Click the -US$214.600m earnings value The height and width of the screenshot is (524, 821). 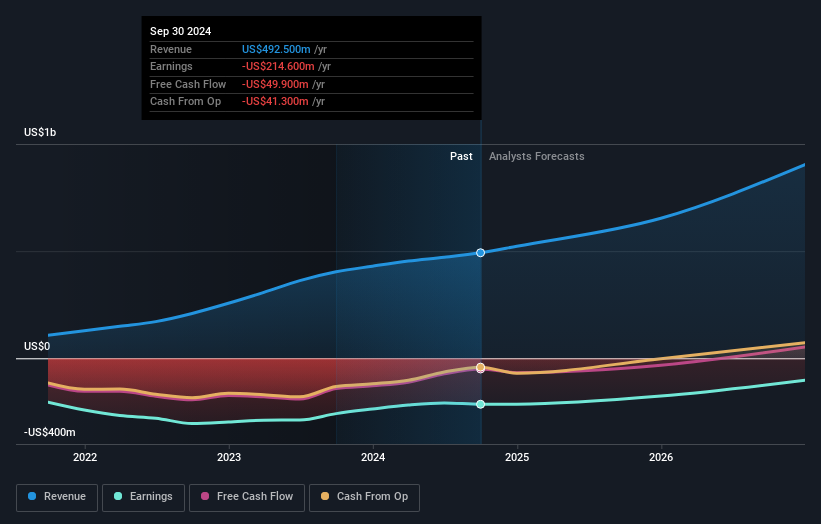pyautogui.click(x=278, y=66)
